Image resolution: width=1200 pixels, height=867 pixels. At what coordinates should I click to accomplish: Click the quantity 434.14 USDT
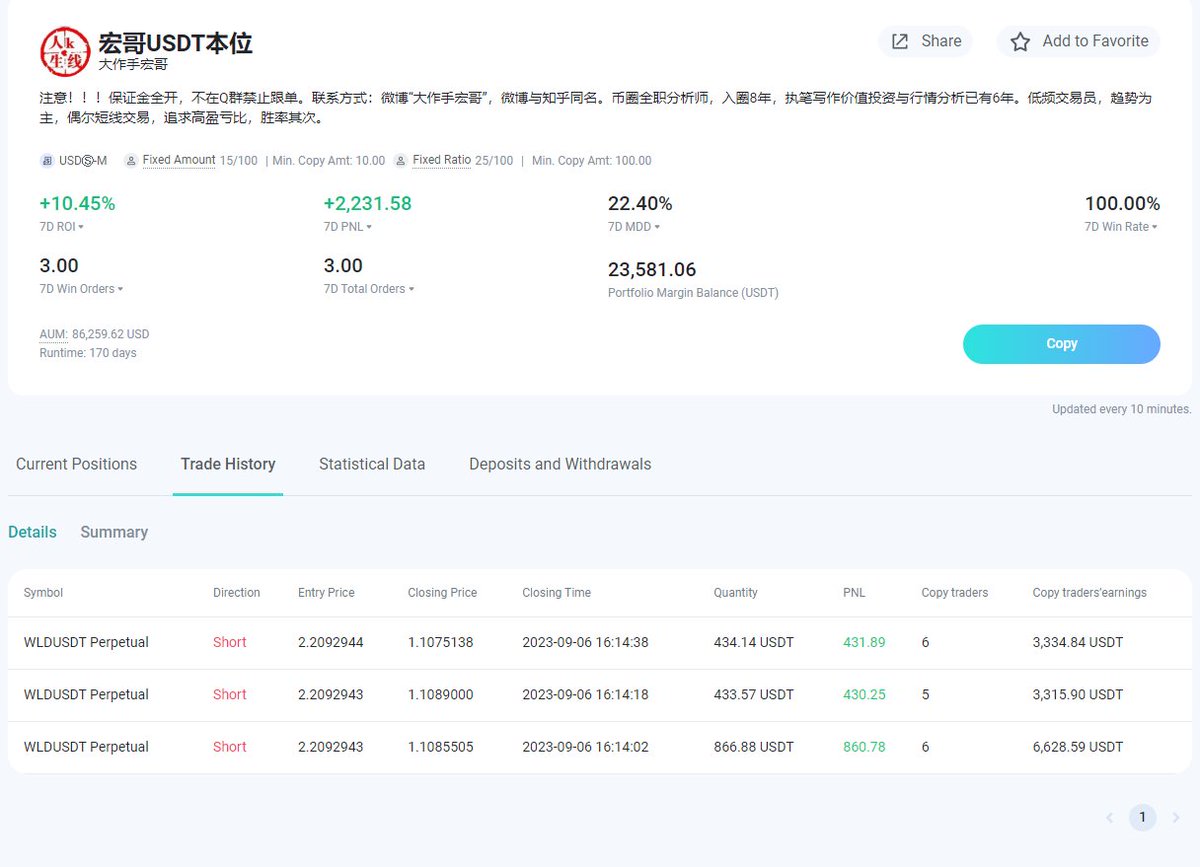pyautogui.click(x=754, y=642)
